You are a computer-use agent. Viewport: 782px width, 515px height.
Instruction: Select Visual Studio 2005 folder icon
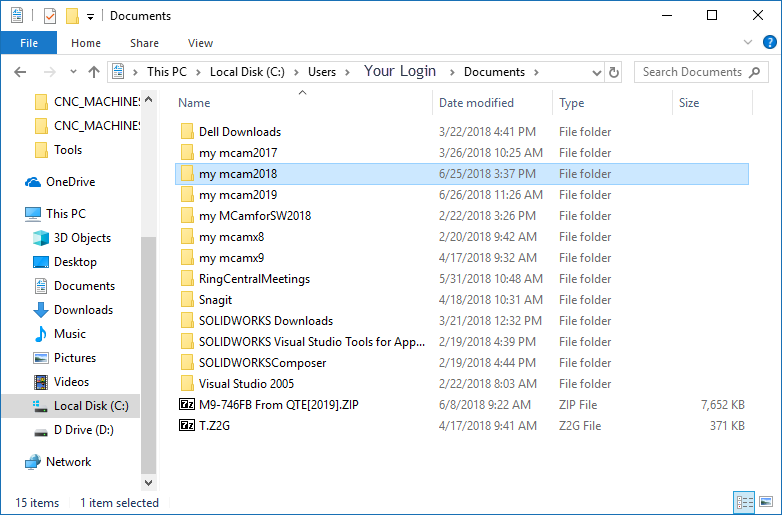click(x=187, y=383)
